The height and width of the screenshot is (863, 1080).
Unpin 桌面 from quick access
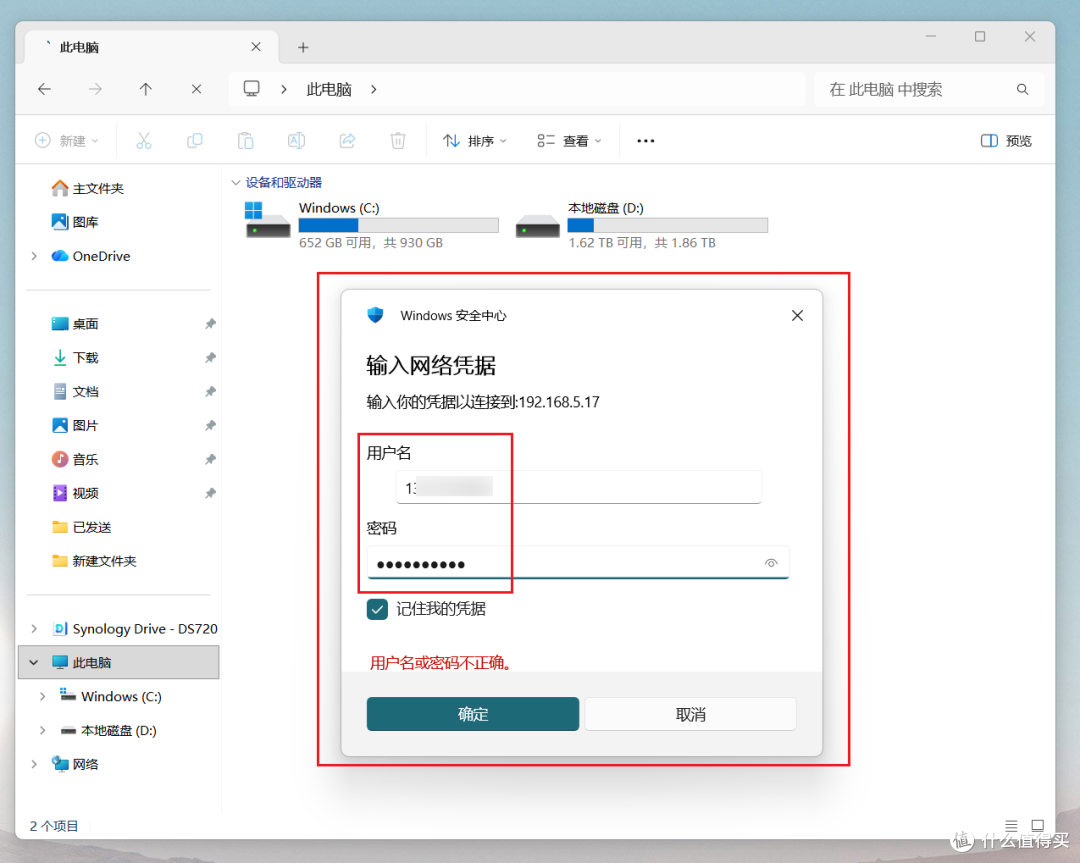(210, 324)
